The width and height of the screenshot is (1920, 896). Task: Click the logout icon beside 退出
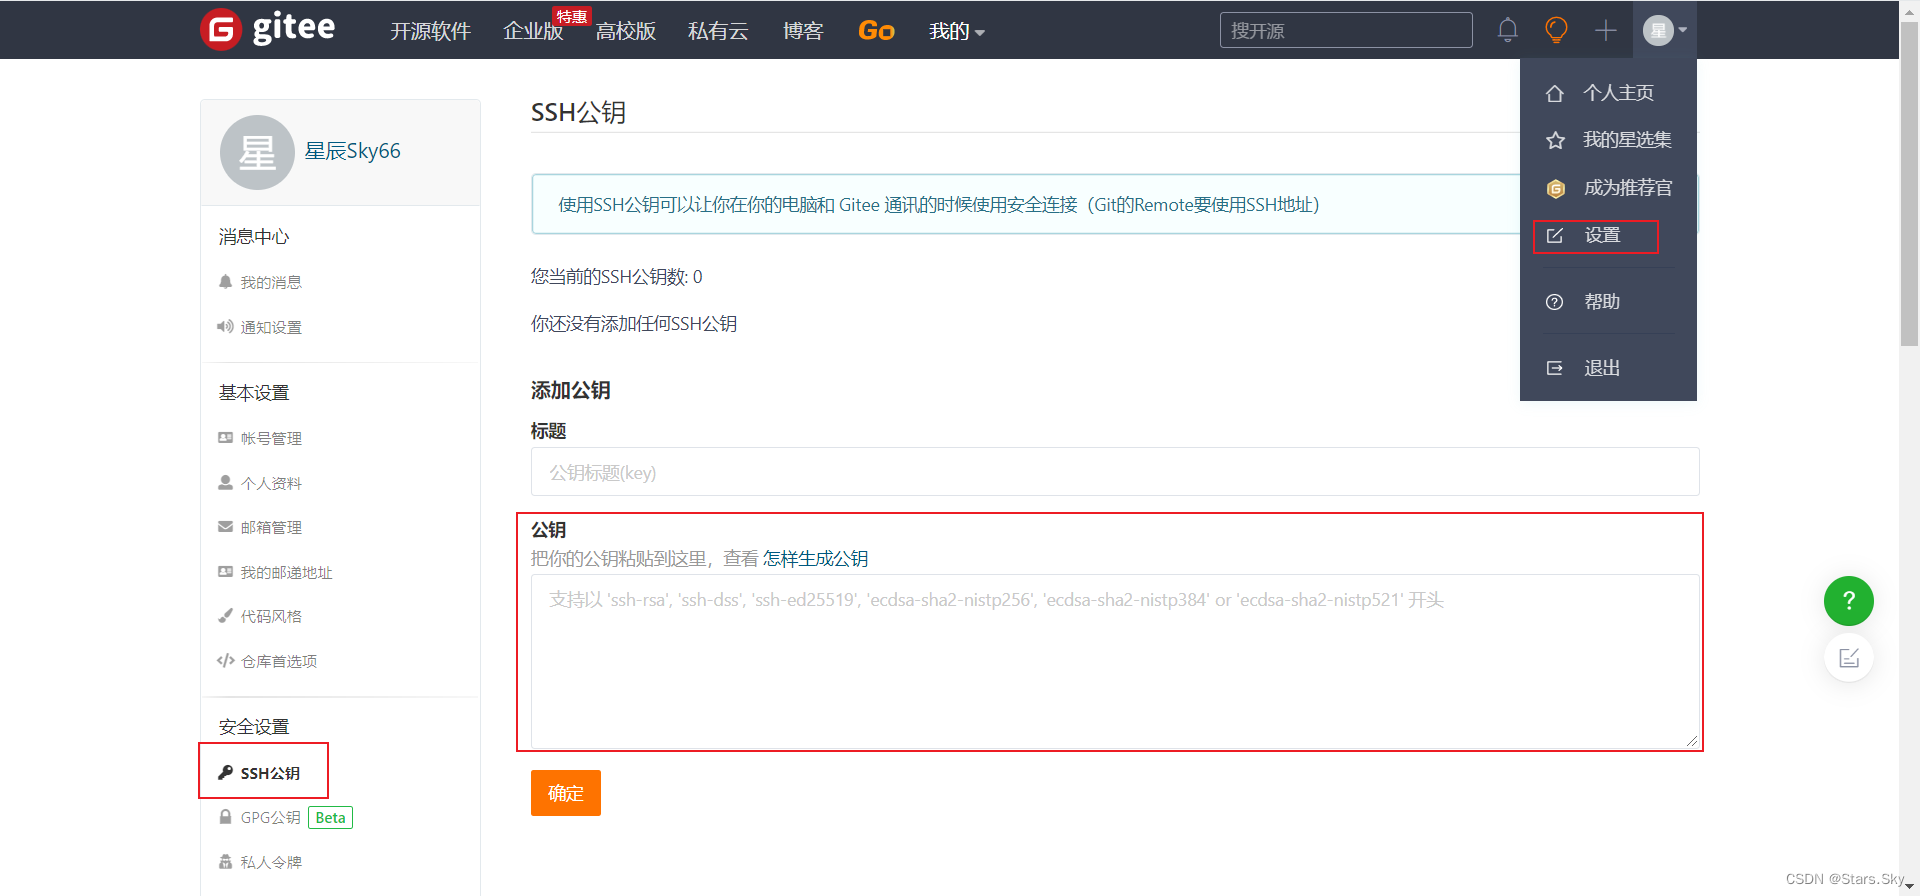coord(1554,368)
